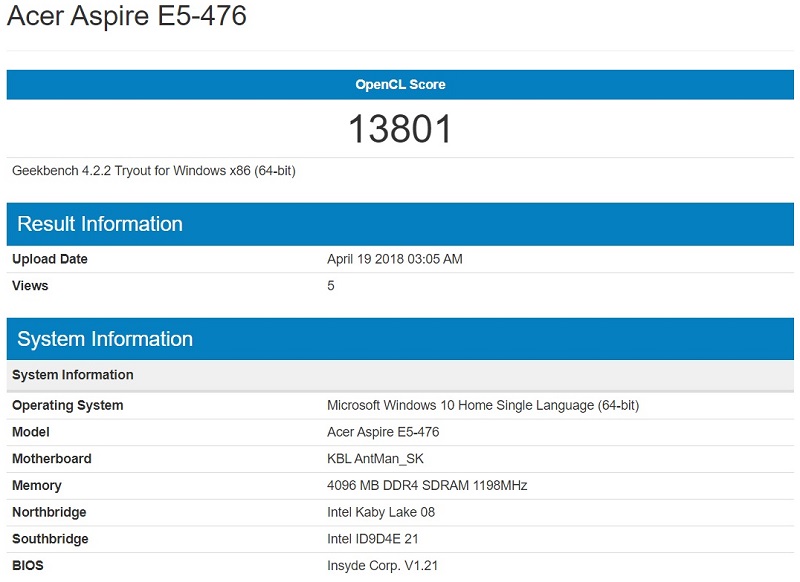The height and width of the screenshot is (582, 800).
Task: Click the Acer Aspire E5-476 page title
Action: click(127, 17)
